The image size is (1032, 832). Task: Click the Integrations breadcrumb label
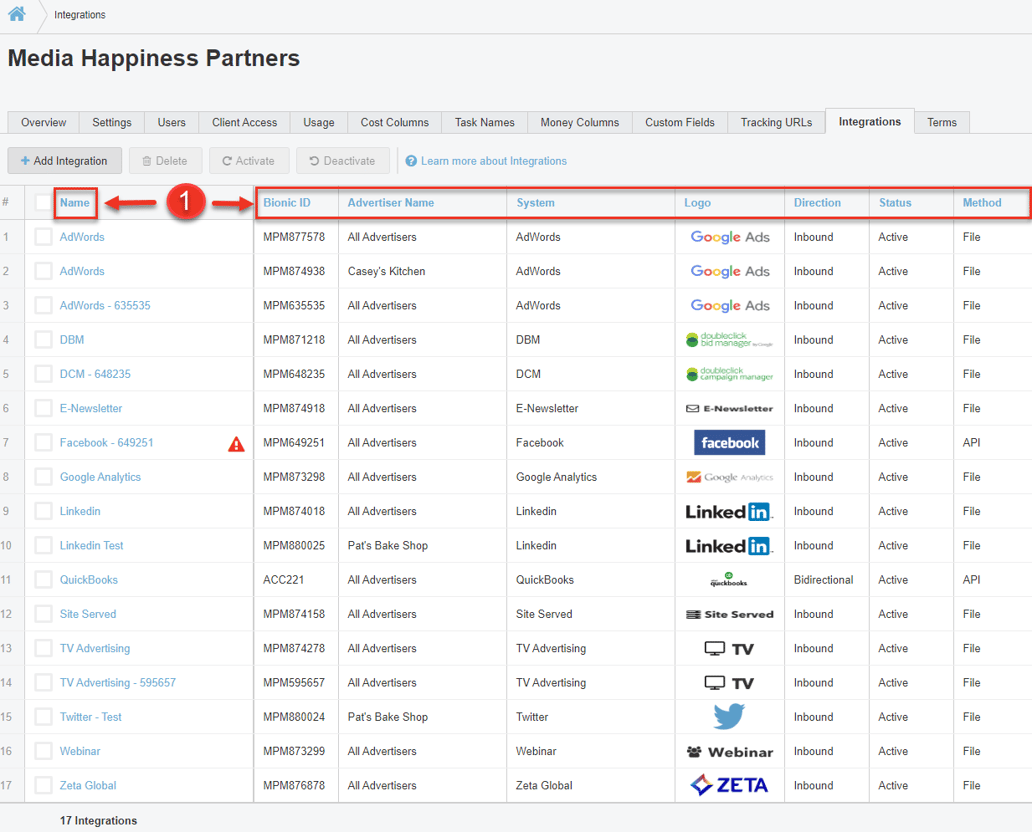click(x=79, y=14)
